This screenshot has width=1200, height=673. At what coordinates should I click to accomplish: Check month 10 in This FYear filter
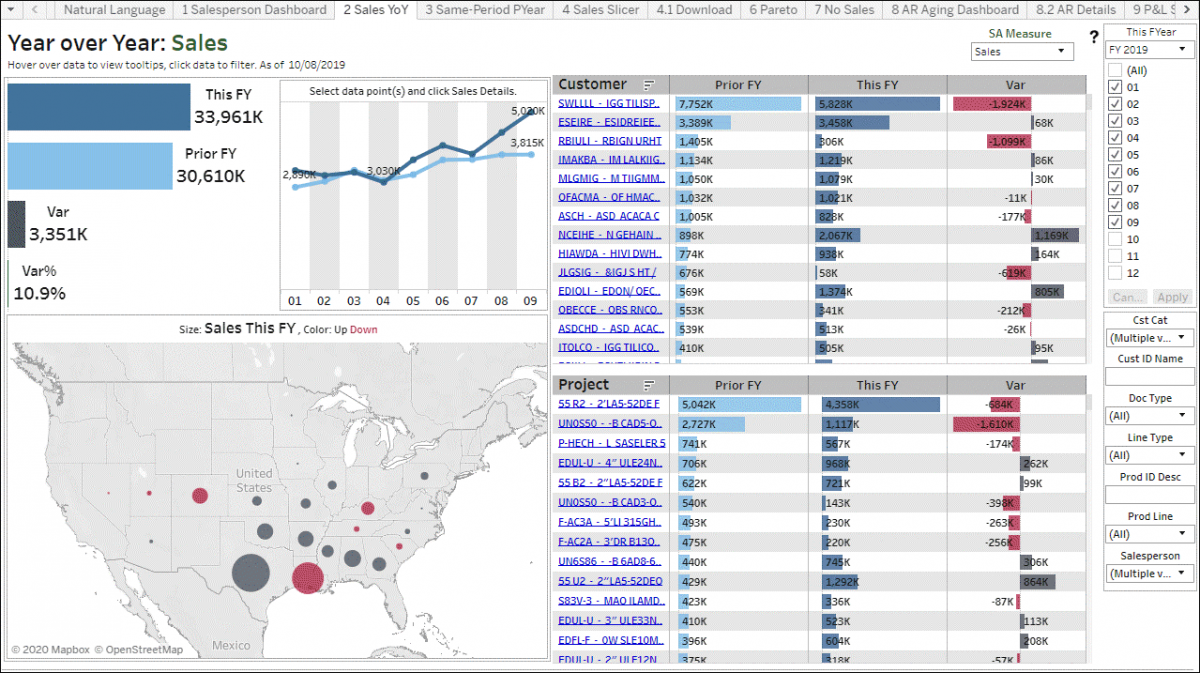(x=1117, y=238)
